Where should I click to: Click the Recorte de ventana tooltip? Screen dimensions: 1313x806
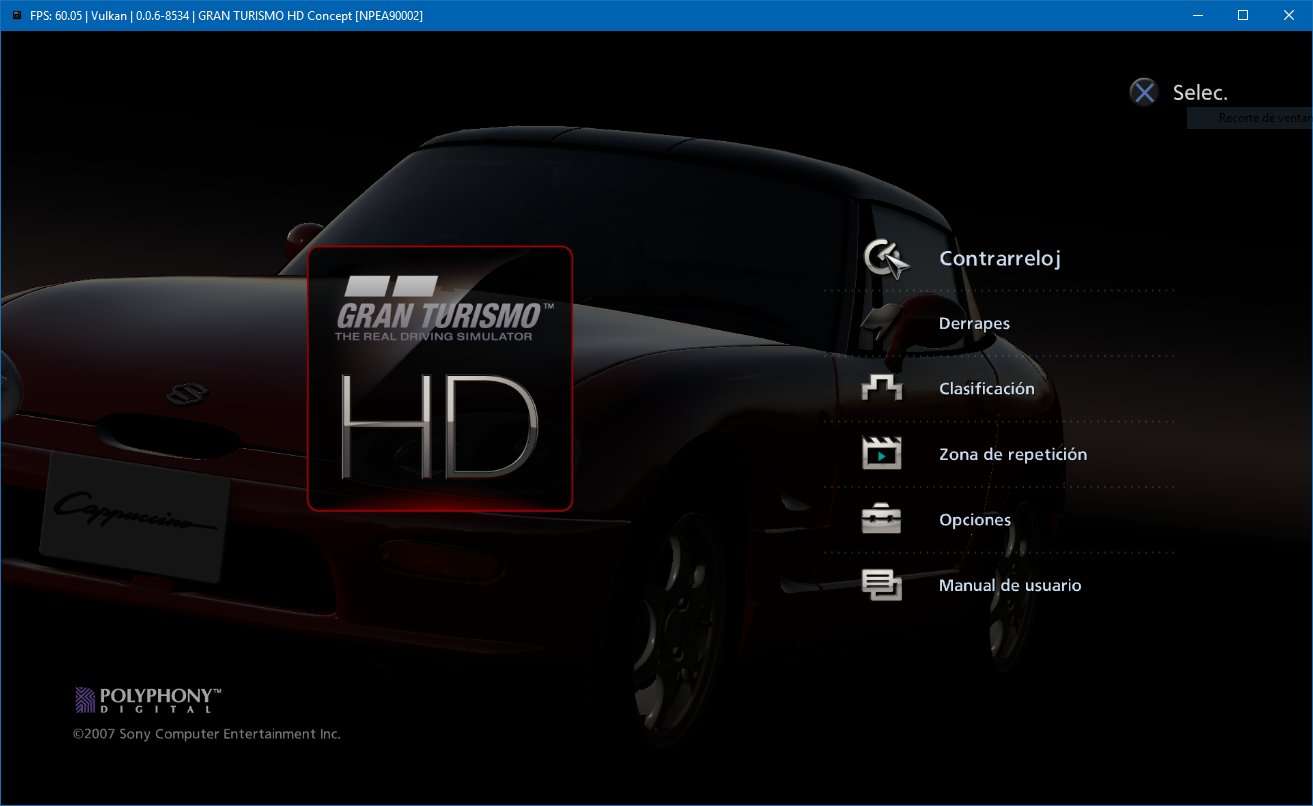(x=1258, y=117)
